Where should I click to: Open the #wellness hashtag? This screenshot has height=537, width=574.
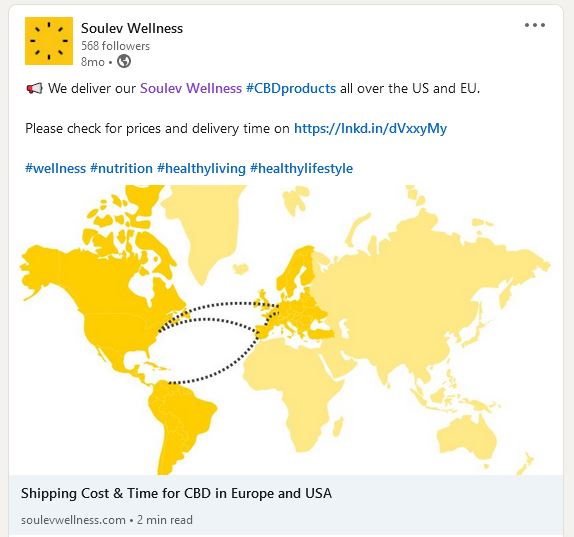point(55,168)
